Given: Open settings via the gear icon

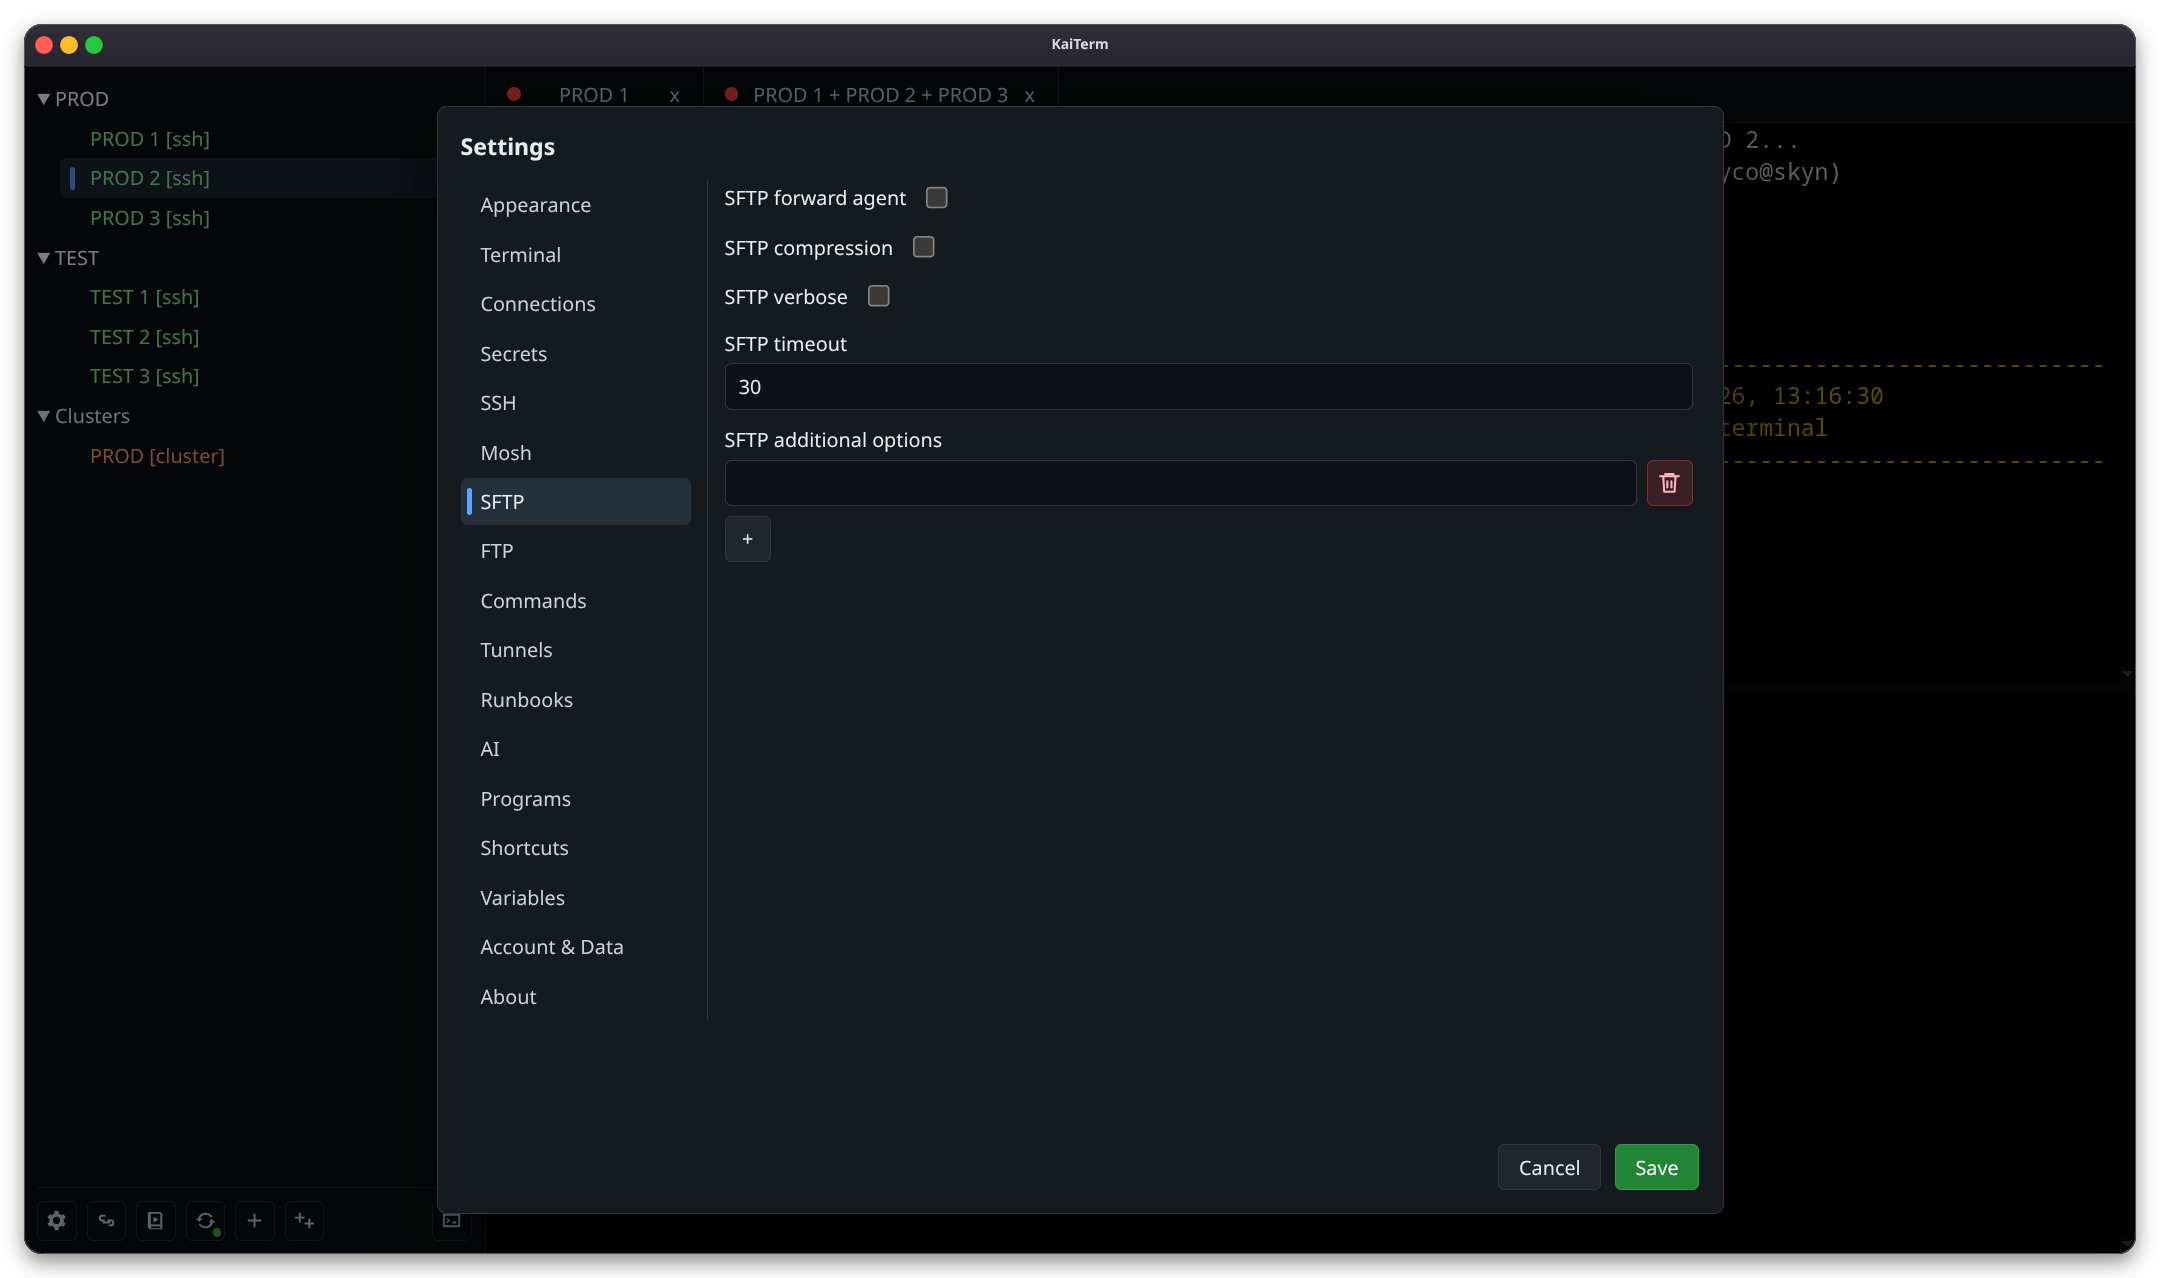Looking at the screenshot, I should coord(57,1220).
